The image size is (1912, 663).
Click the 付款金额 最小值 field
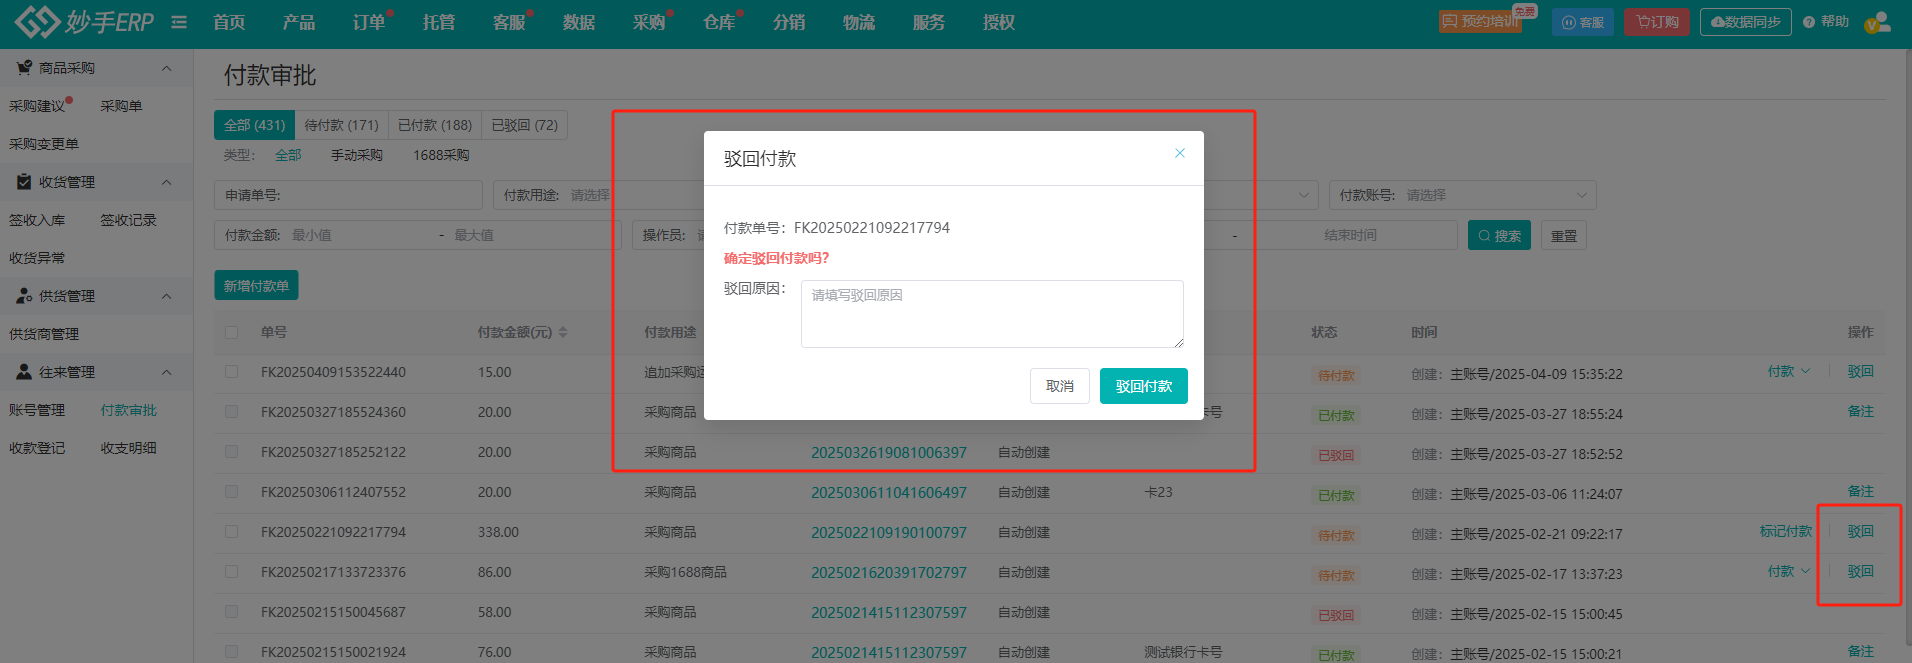[x=360, y=235]
